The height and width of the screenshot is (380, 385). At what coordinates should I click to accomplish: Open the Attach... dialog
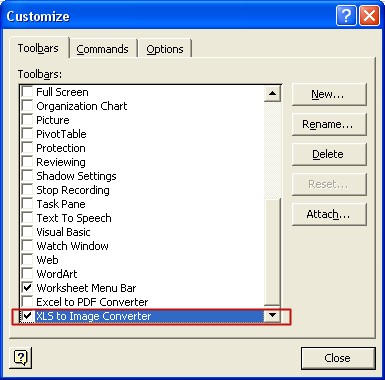pos(329,214)
